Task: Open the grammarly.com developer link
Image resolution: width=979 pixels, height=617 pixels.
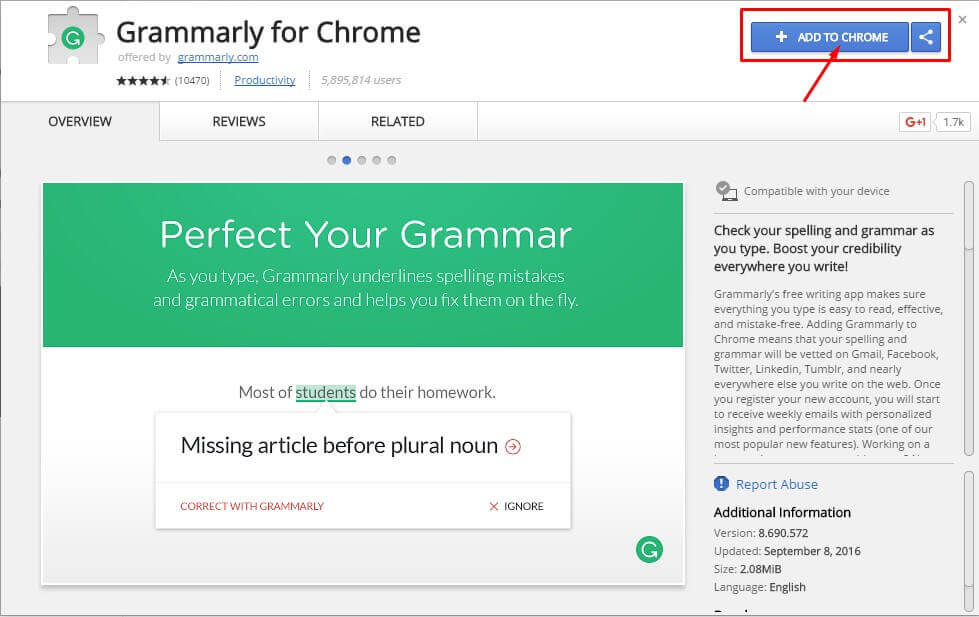Action: click(x=219, y=58)
